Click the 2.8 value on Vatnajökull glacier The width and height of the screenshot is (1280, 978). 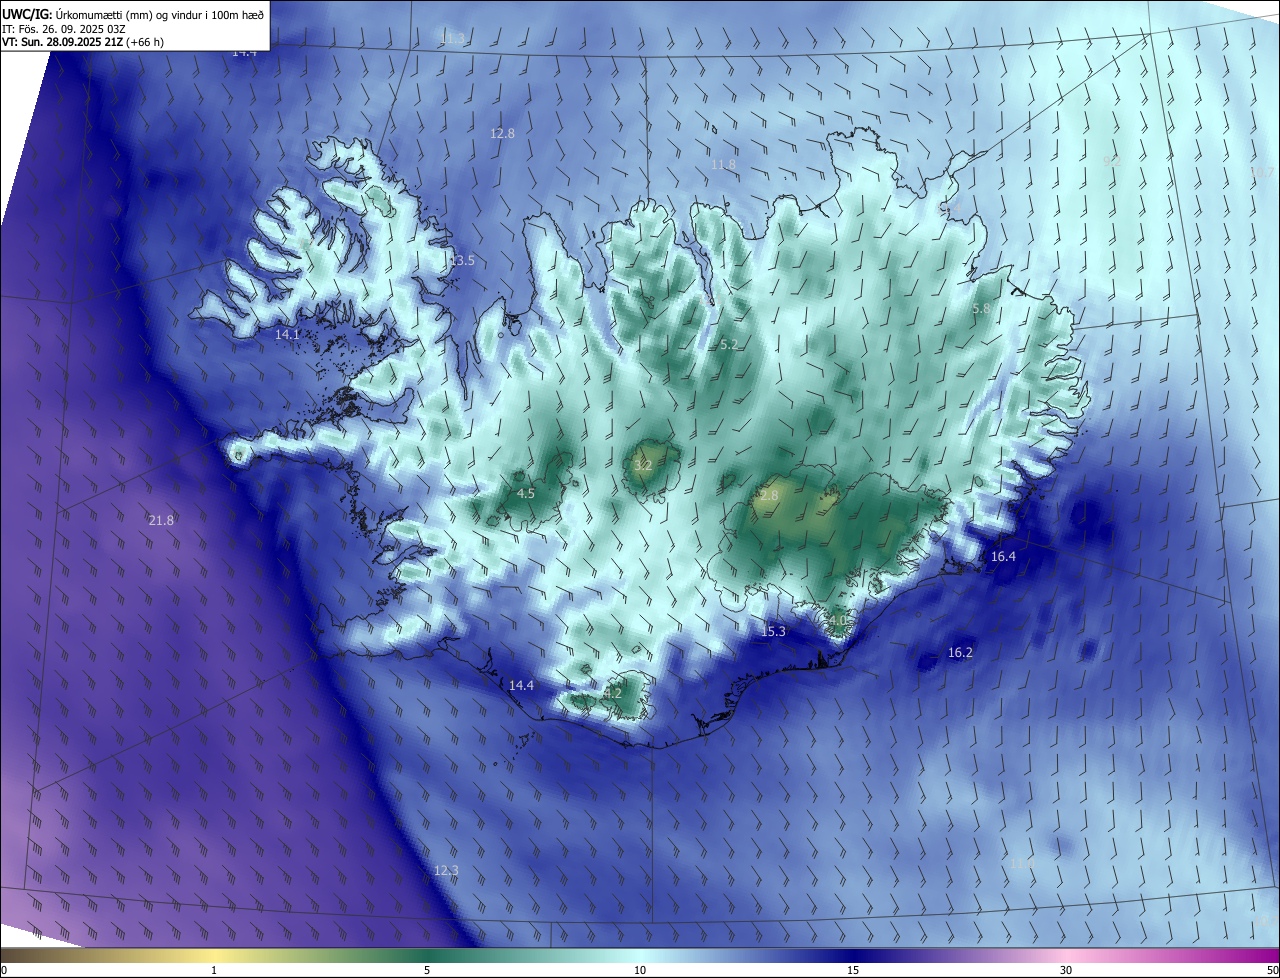coord(769,495)
